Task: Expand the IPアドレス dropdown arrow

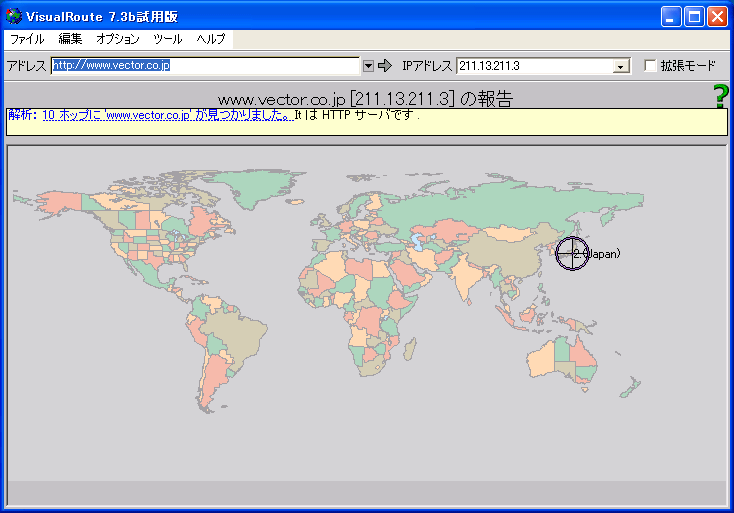Action: 621,66
